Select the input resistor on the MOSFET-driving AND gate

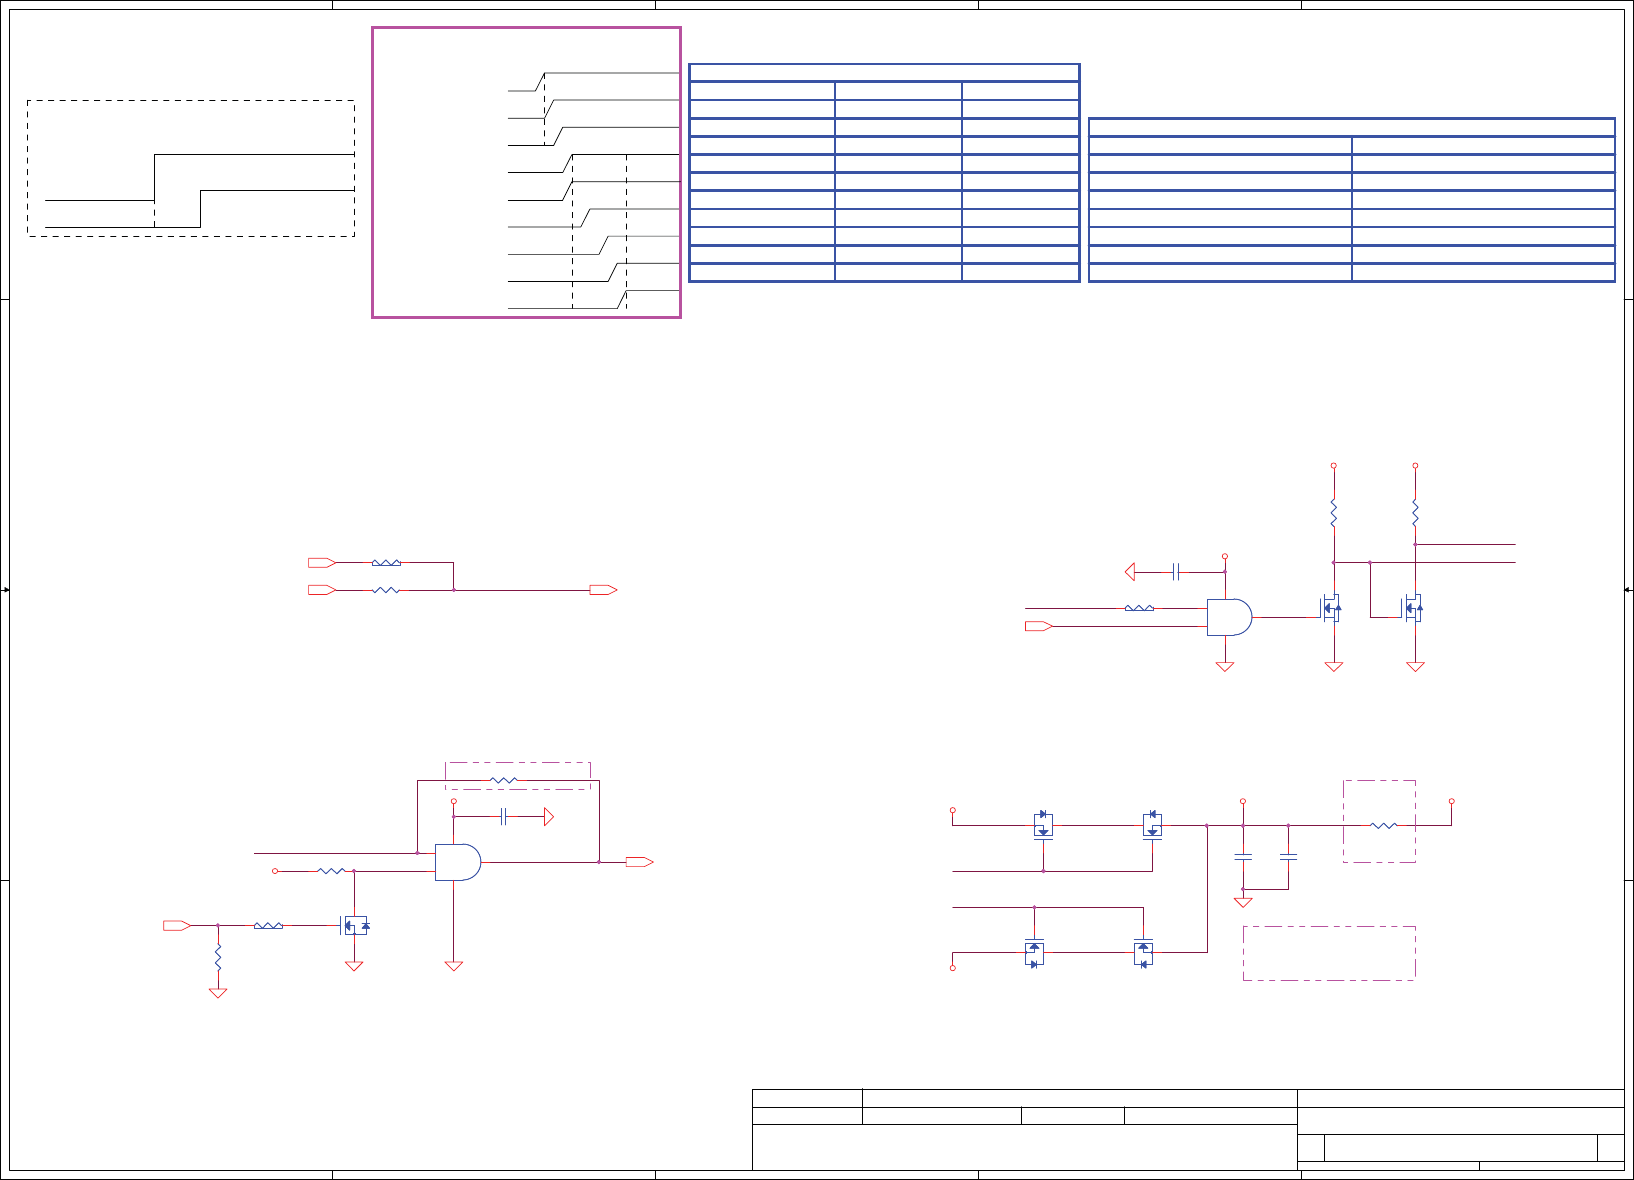point(1139,608)
